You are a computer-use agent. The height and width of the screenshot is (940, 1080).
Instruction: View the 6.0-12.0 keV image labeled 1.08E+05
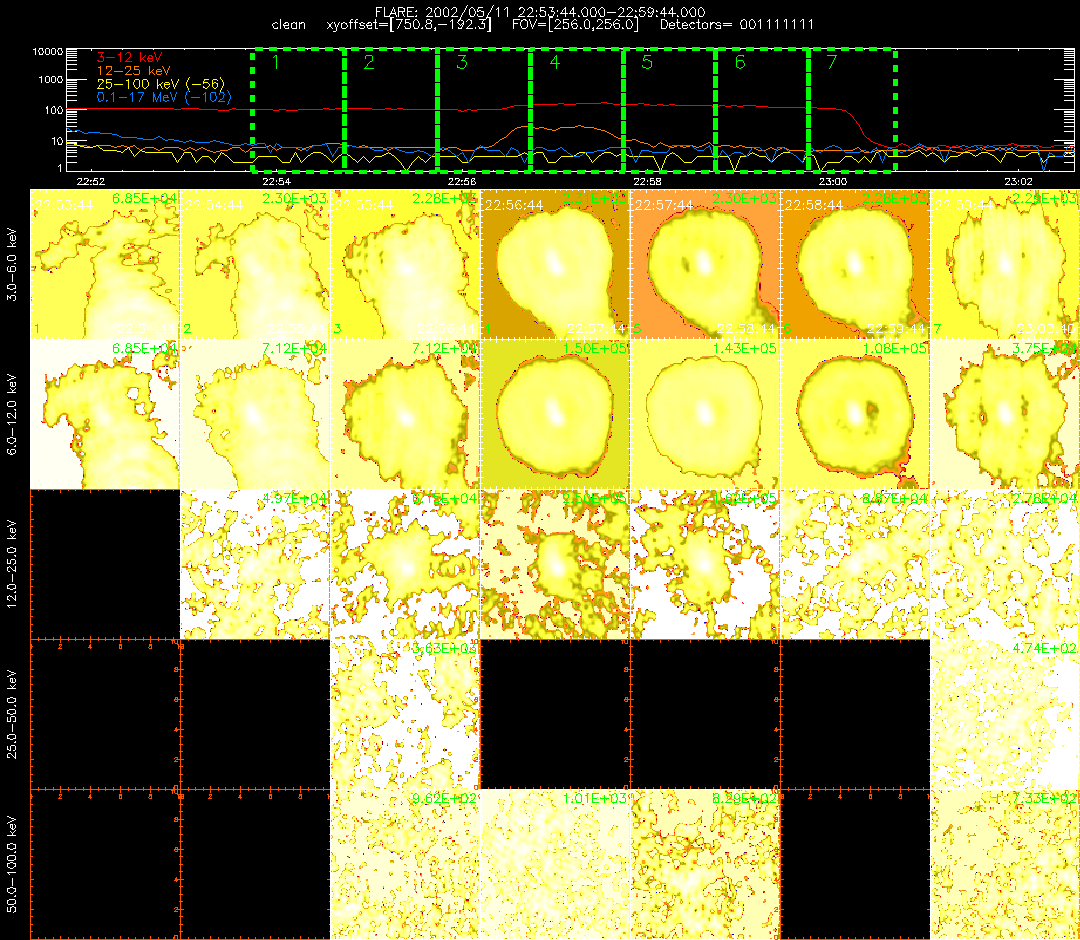coord(855,414)
